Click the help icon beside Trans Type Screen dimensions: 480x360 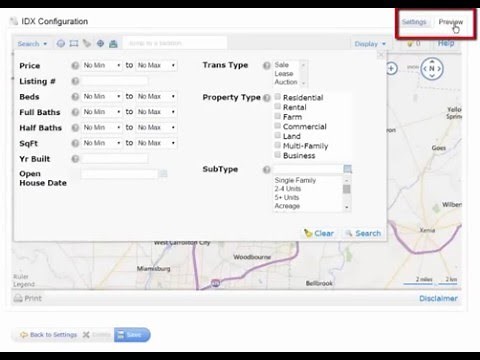coord(267,66)
